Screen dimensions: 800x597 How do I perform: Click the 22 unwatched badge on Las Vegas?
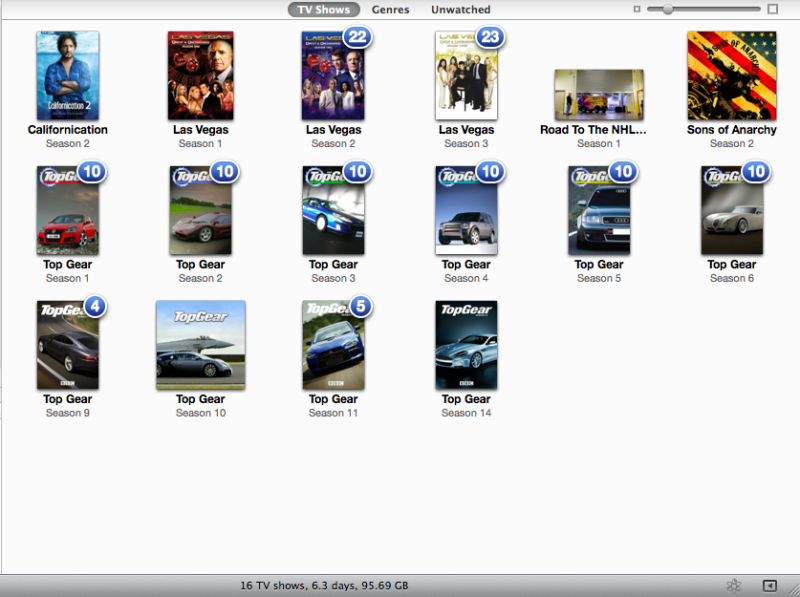coord(358,37)
